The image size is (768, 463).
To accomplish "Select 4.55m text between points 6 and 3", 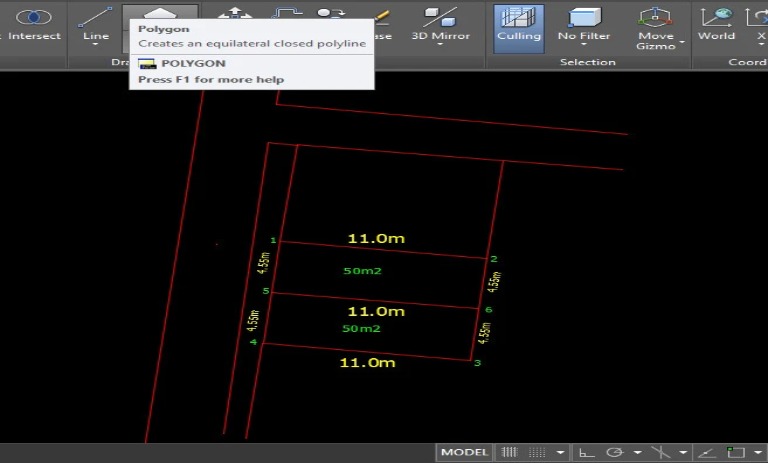I will pos(484,333).
